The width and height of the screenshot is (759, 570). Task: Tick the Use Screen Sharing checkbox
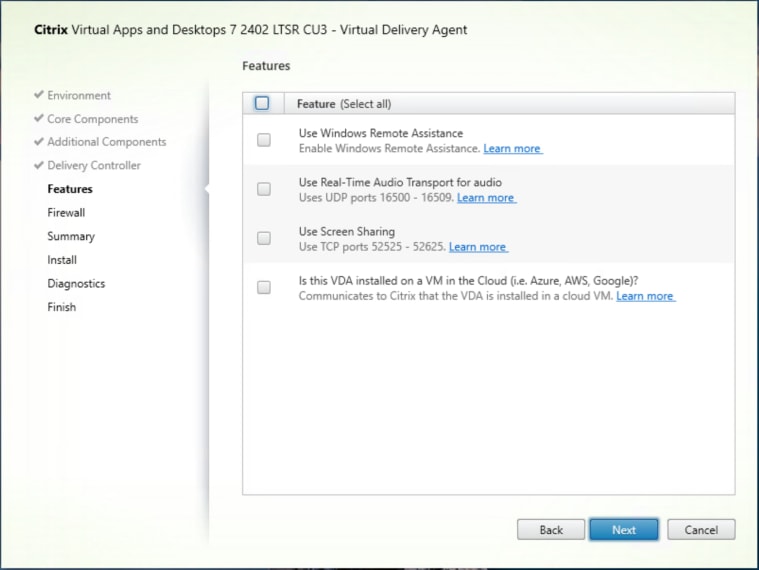click(264, 238)
